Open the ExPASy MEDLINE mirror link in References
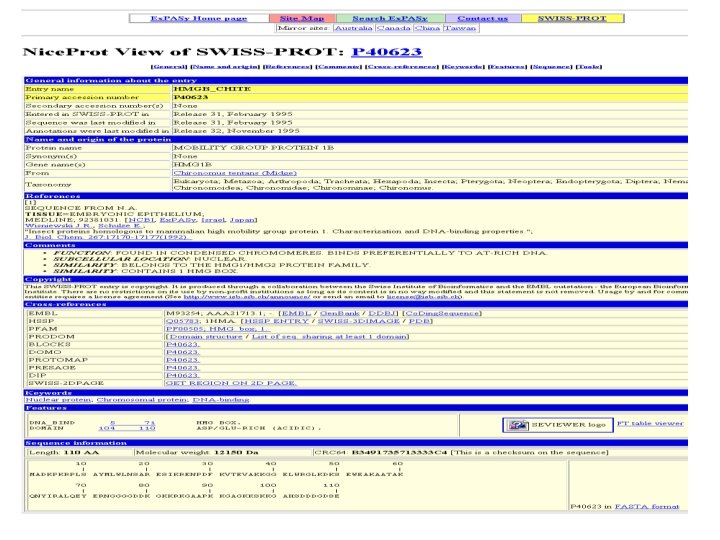The height and width of the screenshot is (540, 720). pyautogui.click(x=178, y=220)
